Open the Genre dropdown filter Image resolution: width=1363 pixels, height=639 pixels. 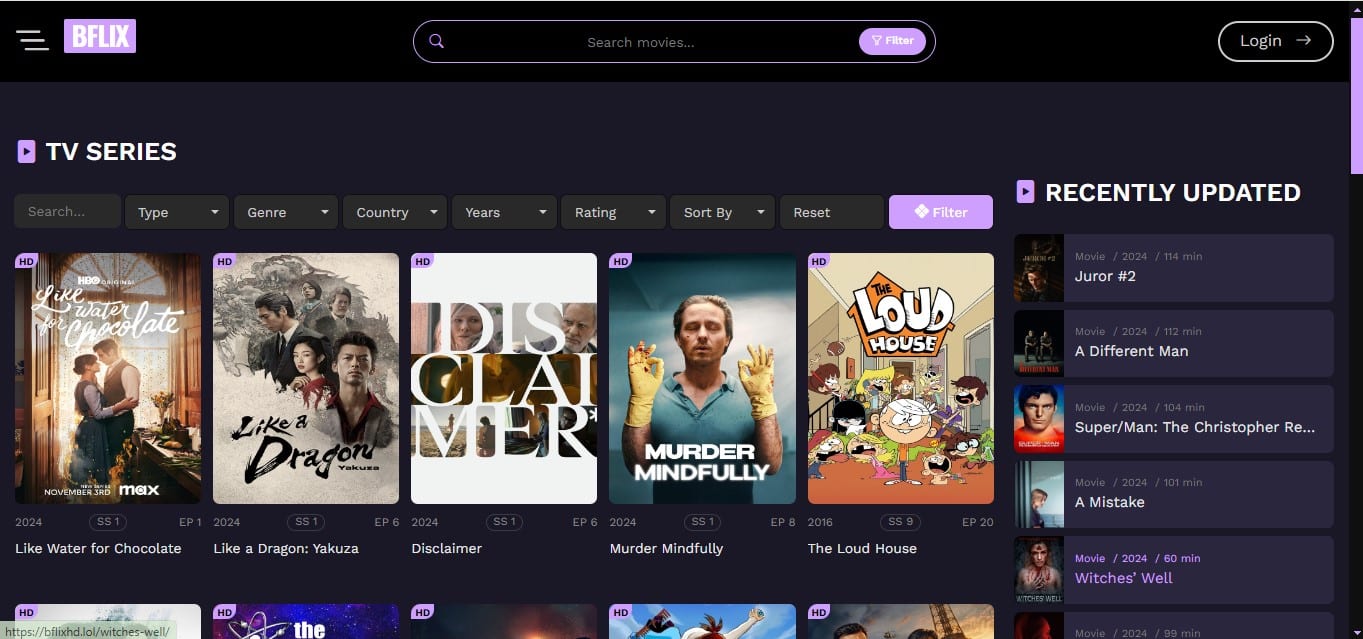[286, 212]
